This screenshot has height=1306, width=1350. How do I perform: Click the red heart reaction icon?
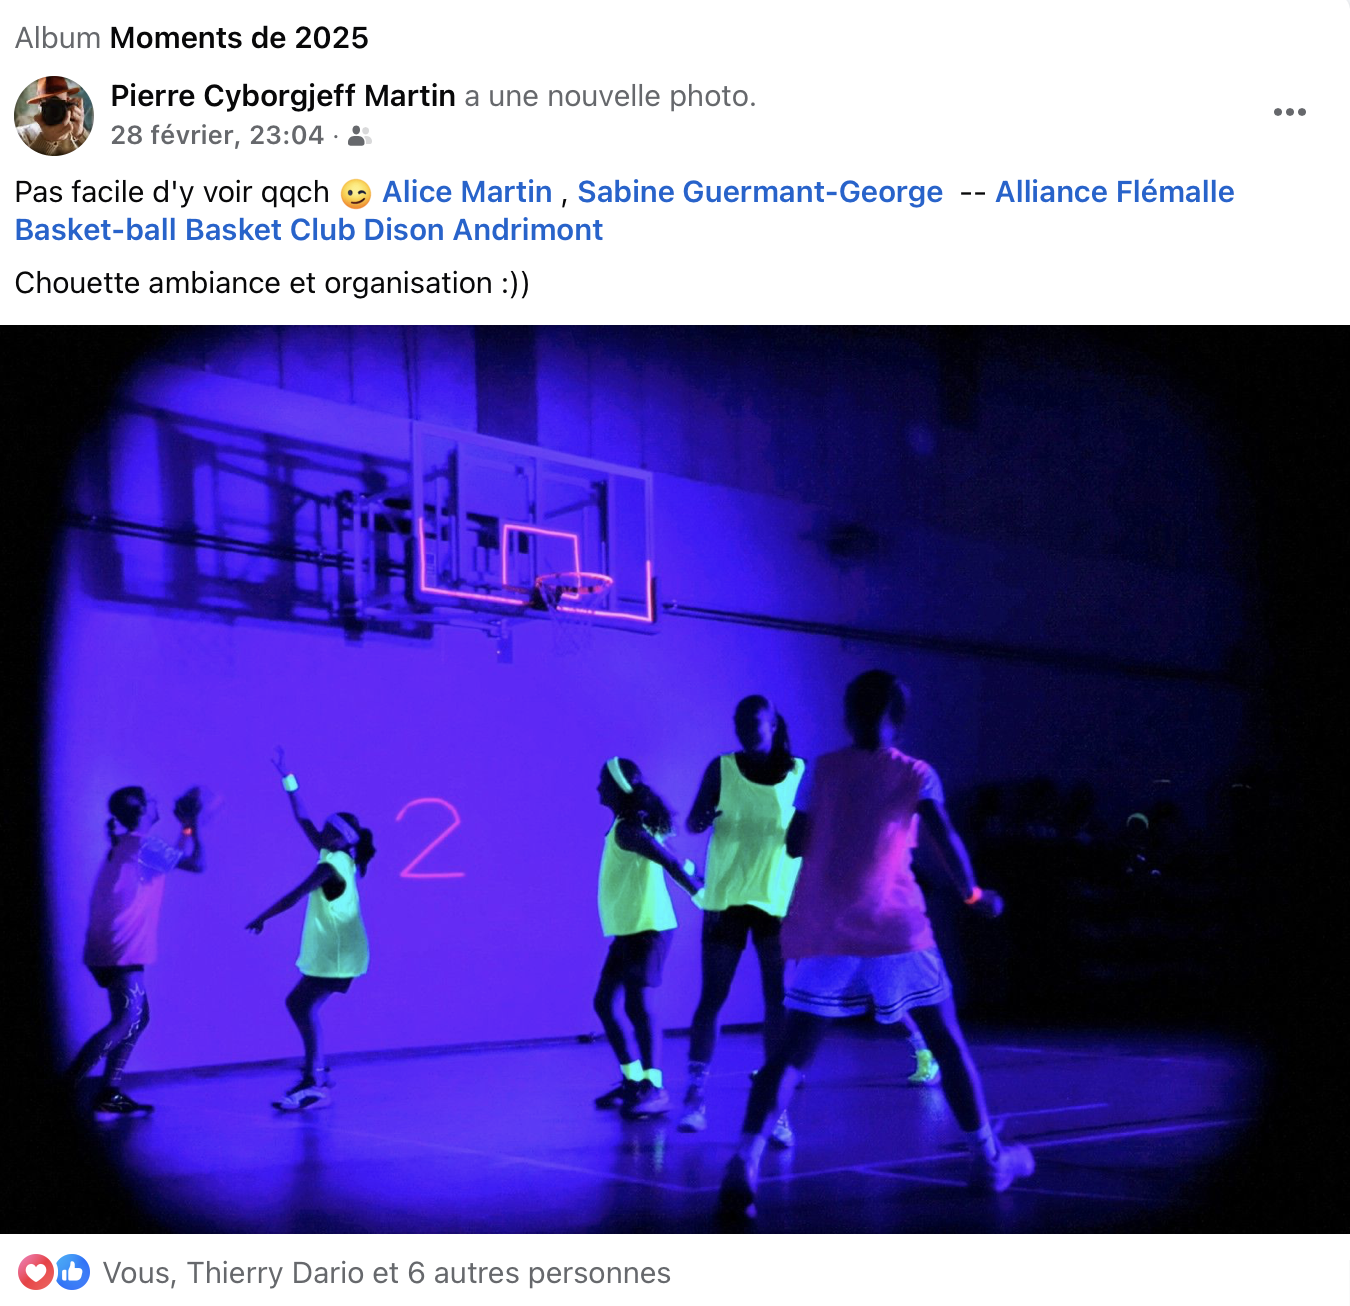(x=36, y=1272)
